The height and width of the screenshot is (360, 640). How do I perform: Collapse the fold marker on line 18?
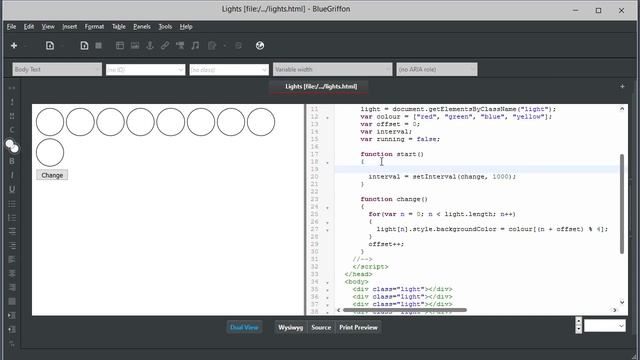(327, 162)
